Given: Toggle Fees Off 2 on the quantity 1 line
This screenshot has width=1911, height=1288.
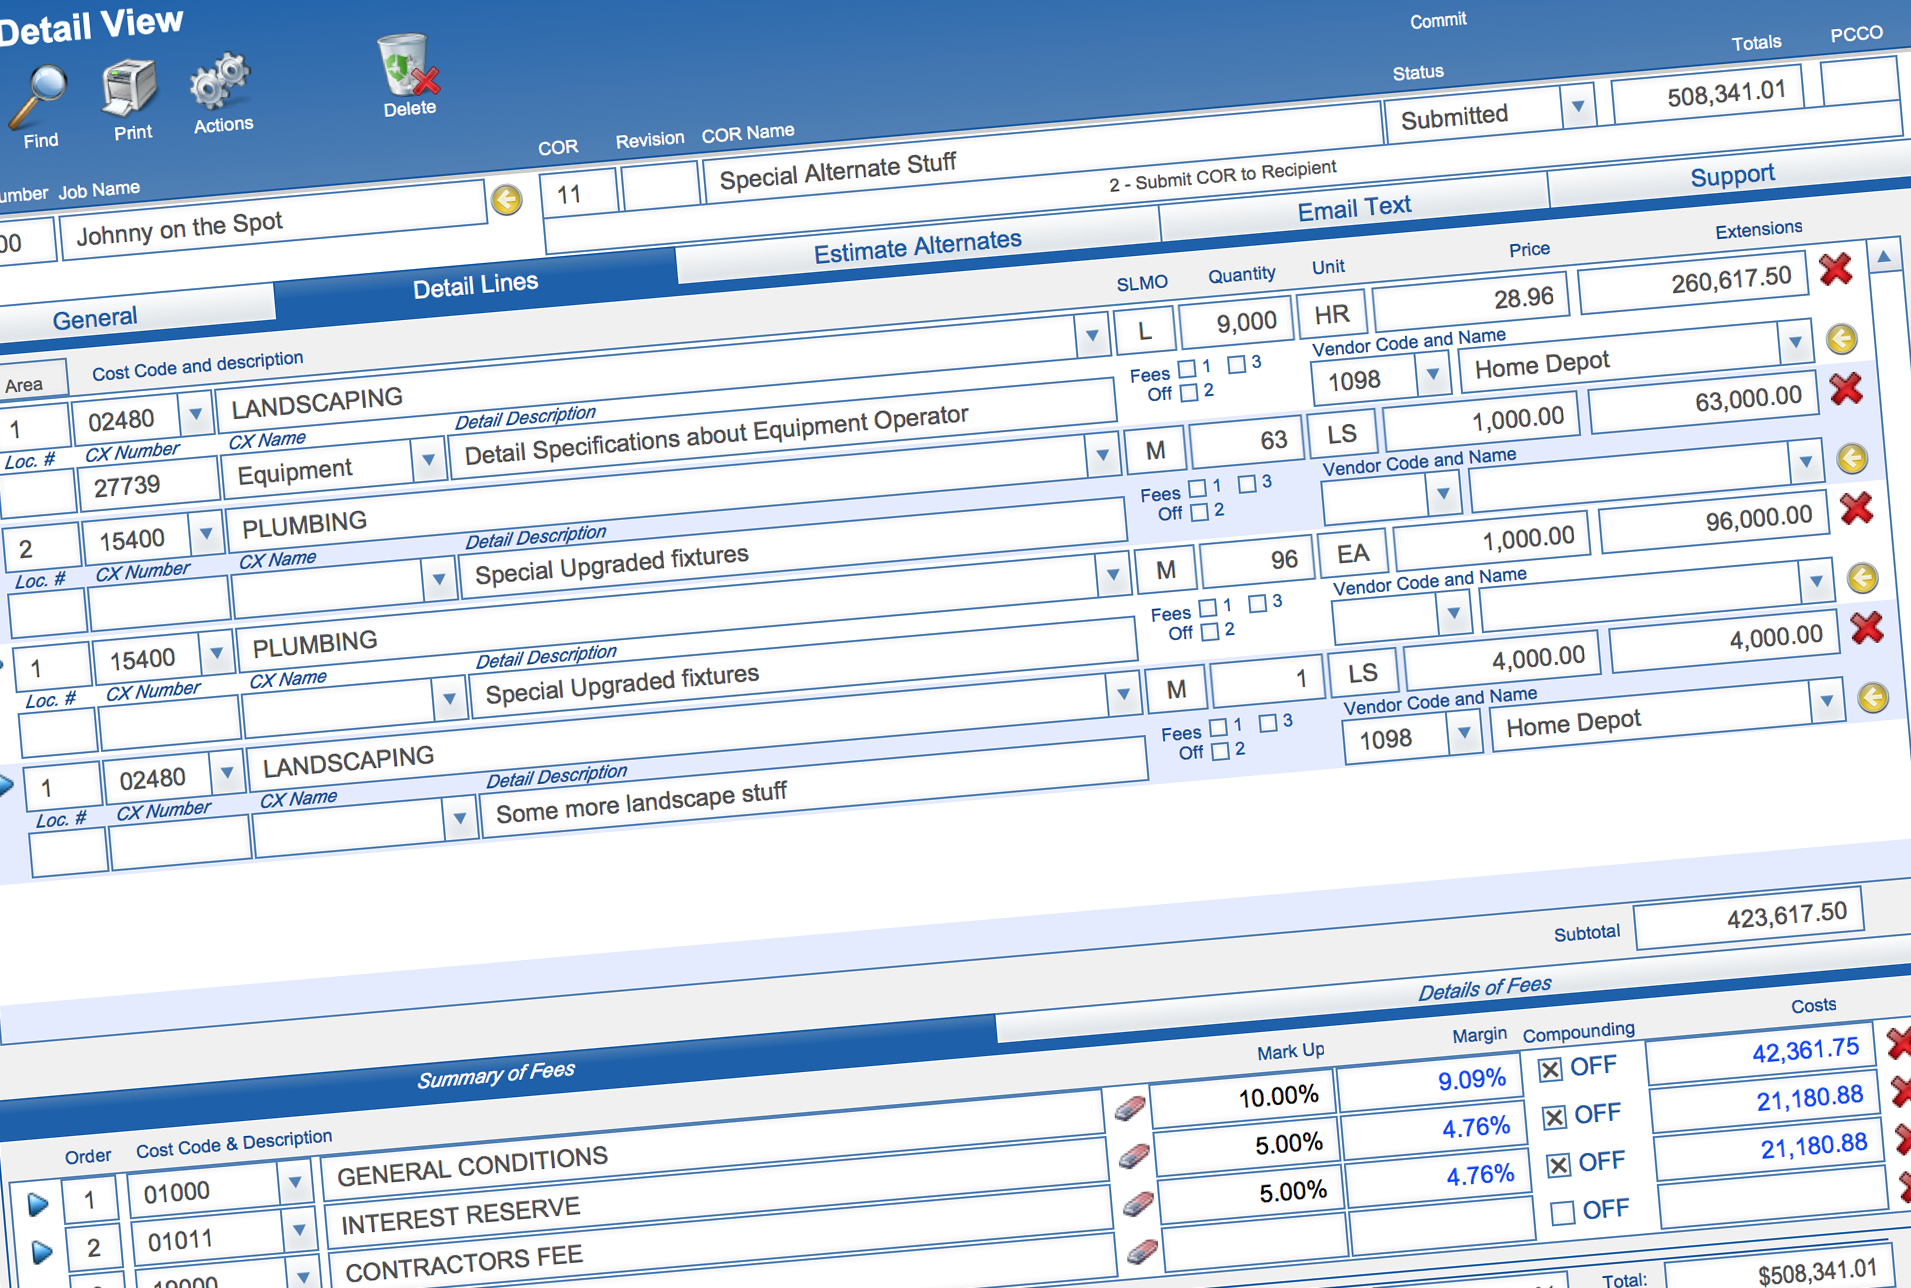Looking at the screenshot, I should (x=1220, y=751).
